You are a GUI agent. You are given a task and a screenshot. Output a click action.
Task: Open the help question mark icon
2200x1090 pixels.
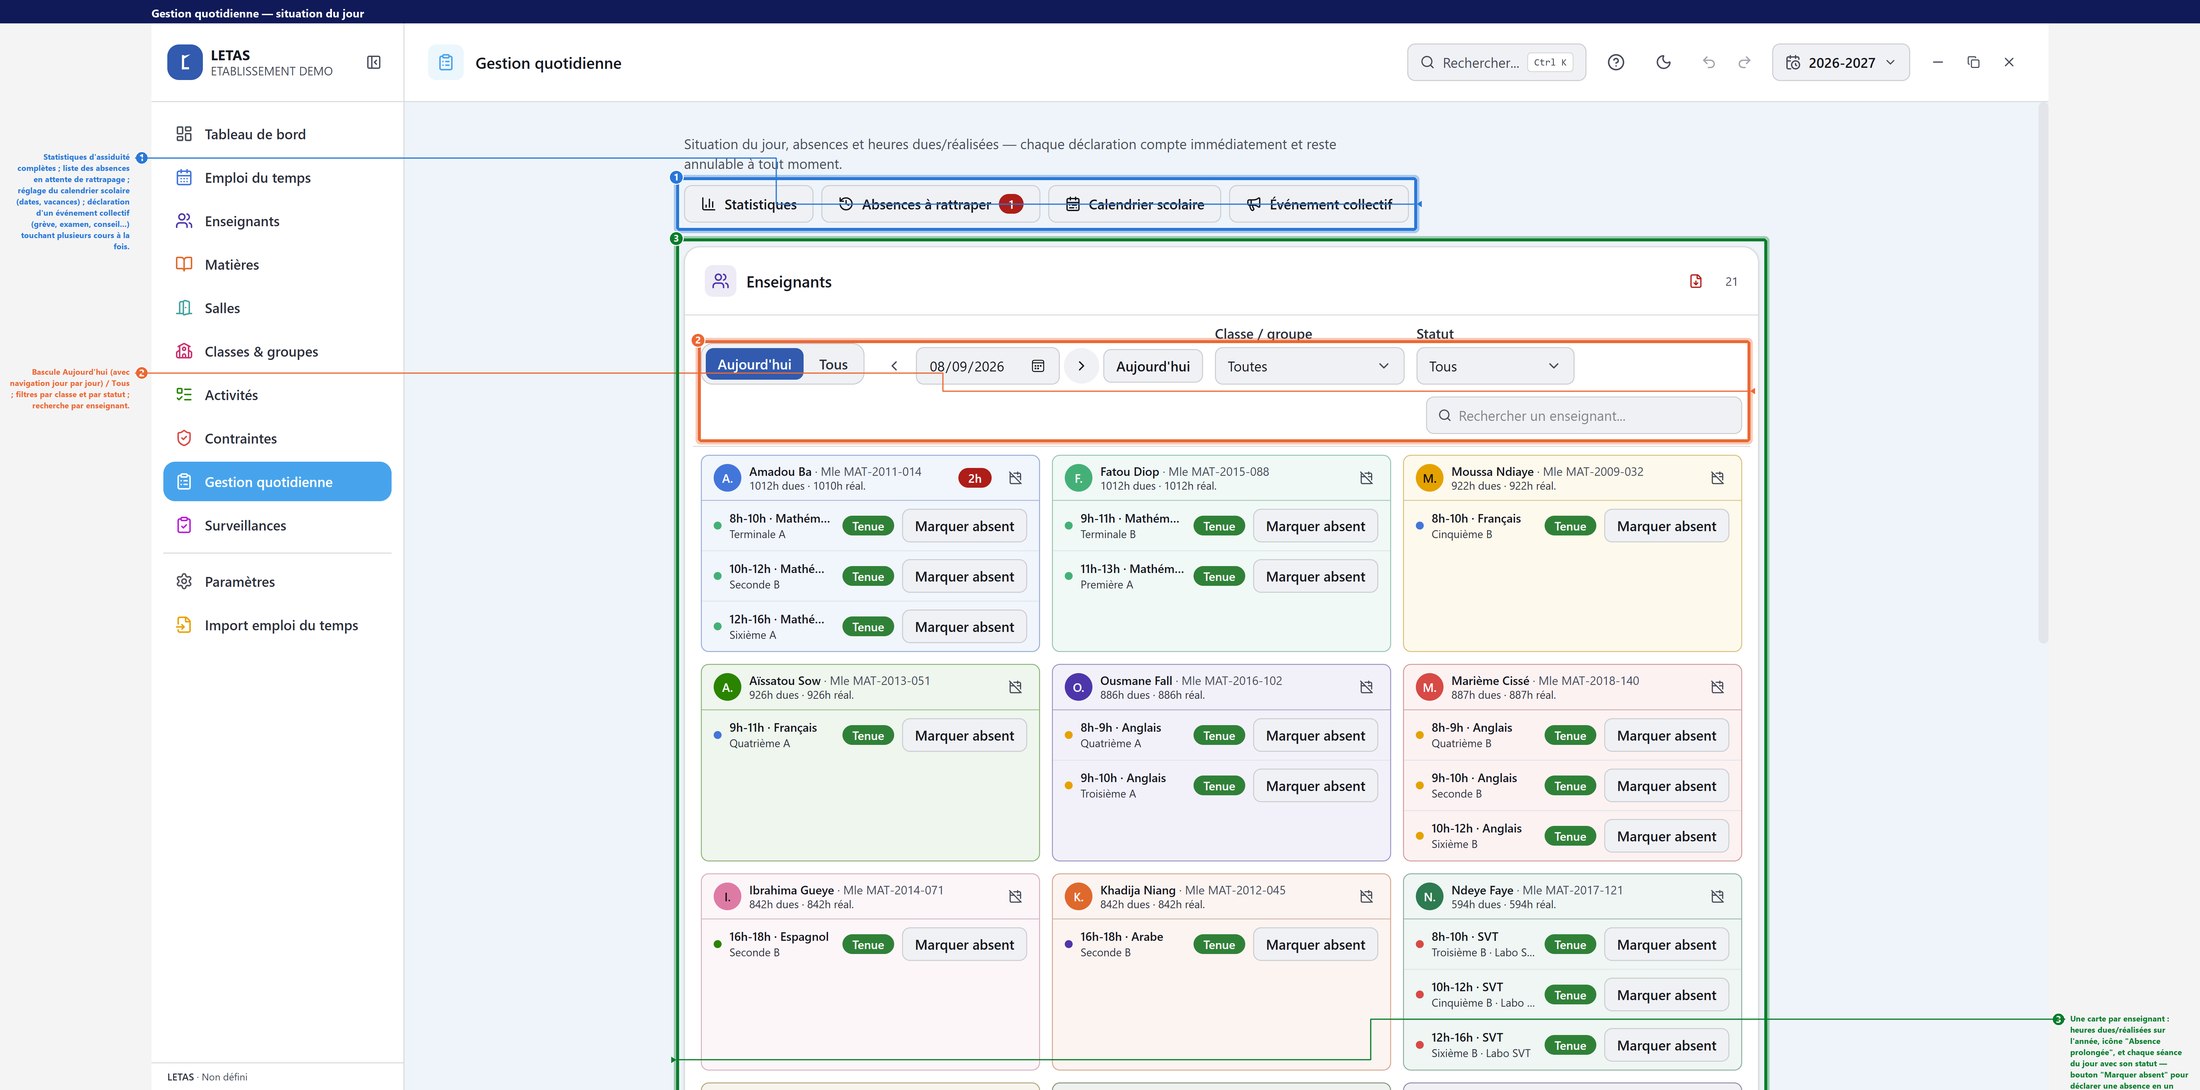coord(1615,62)
